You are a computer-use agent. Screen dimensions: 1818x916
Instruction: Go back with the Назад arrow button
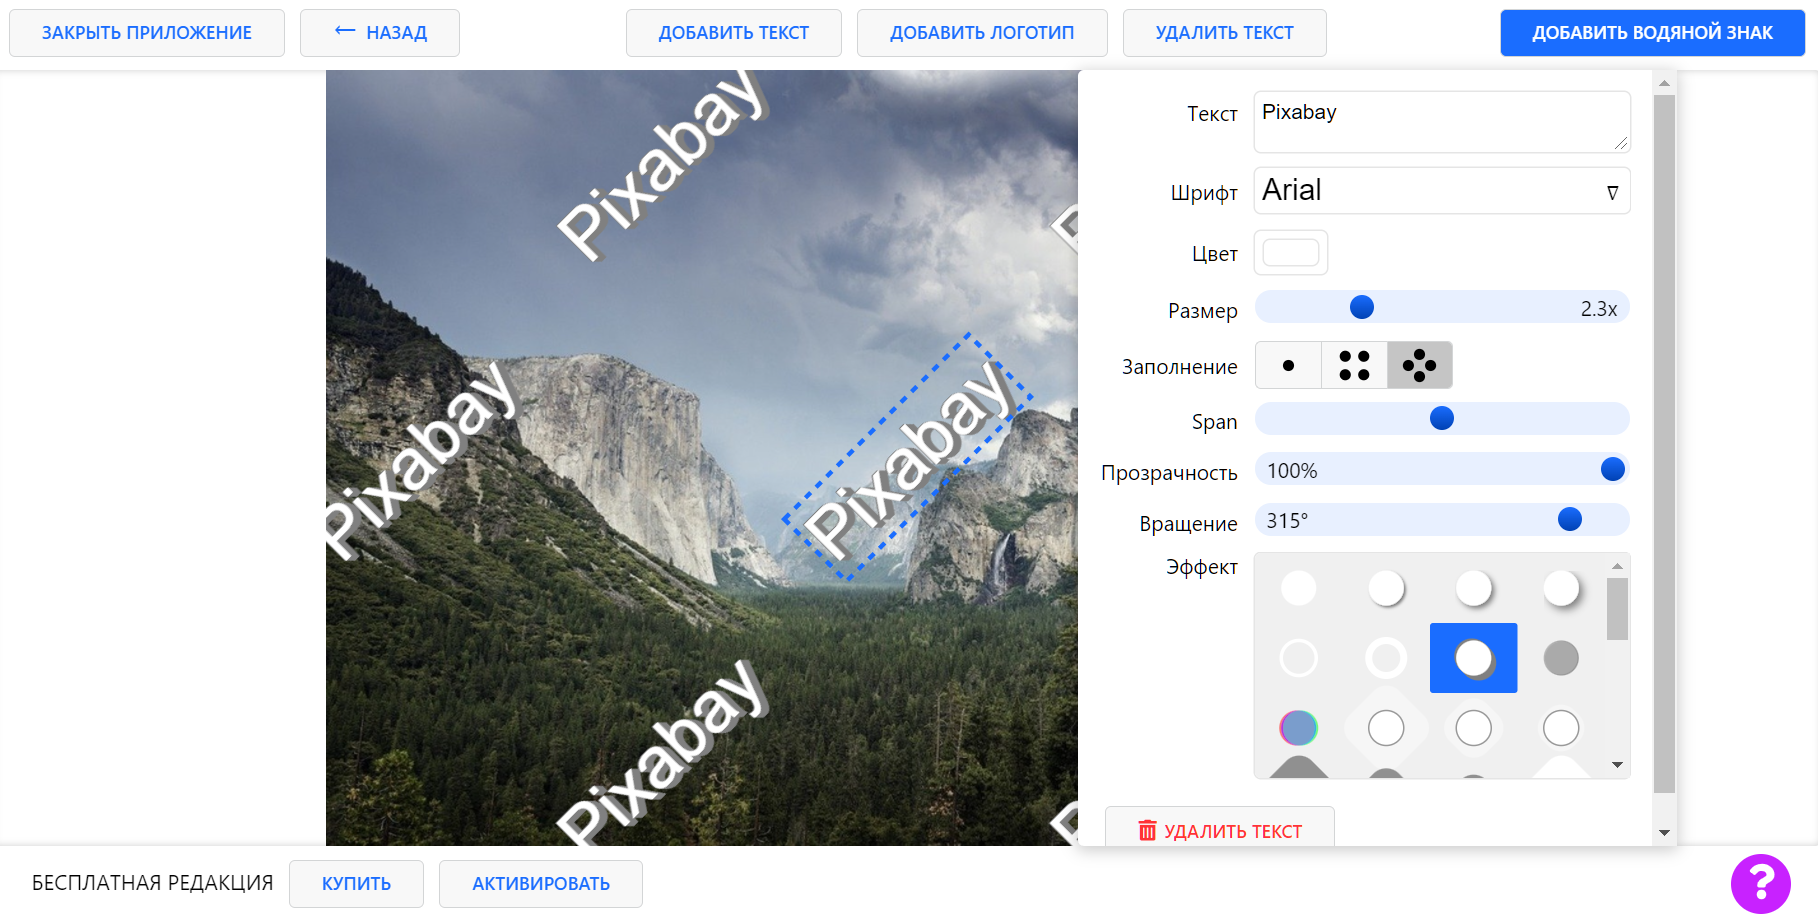[x=380, y=33]
